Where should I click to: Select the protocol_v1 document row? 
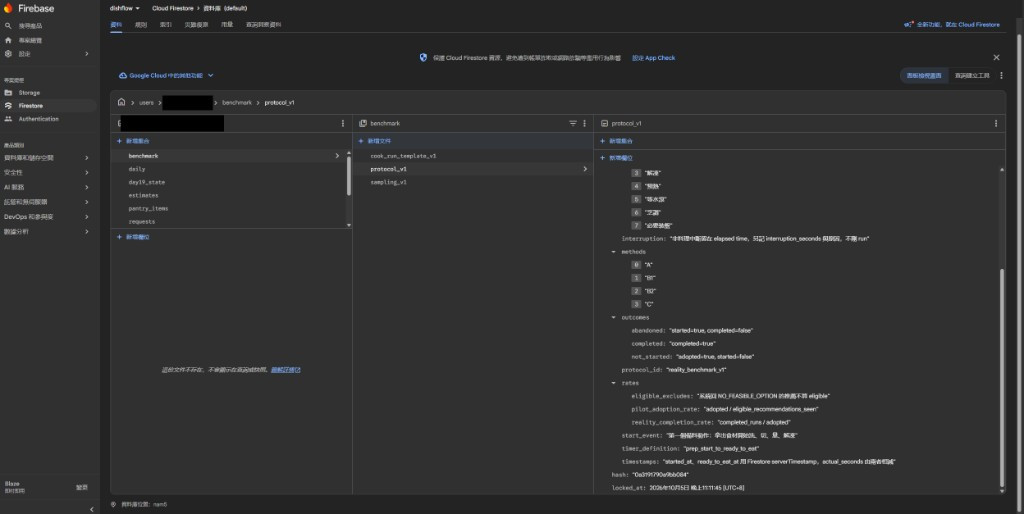(x=473, y=169)
